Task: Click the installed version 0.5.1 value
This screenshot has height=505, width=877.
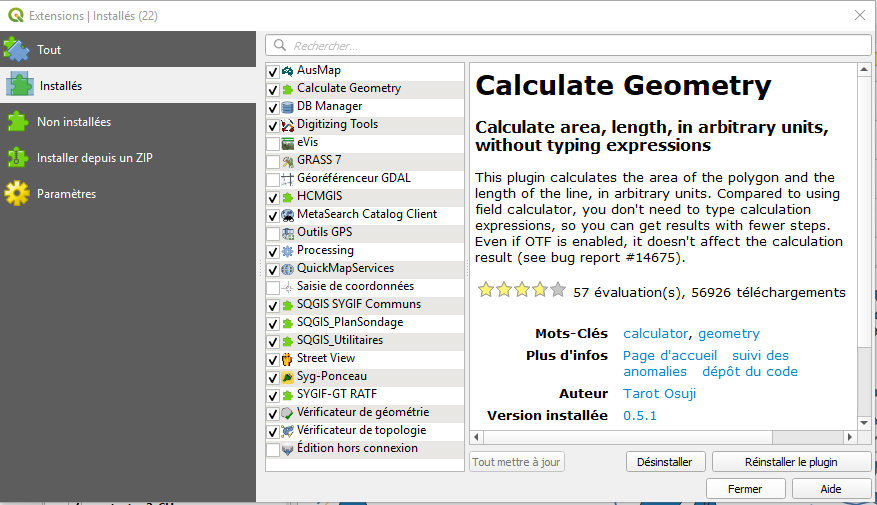Action: pyautogui.click(x=640, y=416)
